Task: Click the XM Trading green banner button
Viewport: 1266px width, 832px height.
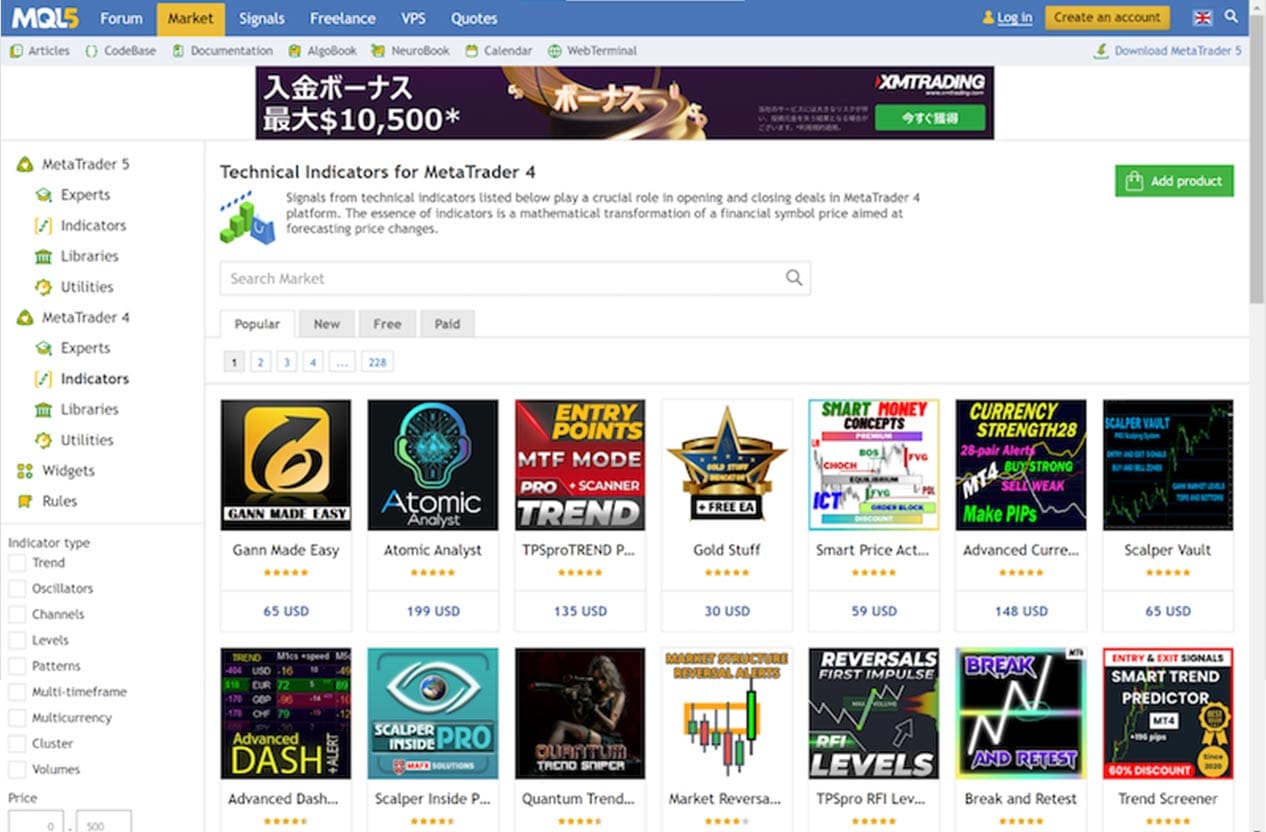Action: click(930, 118)
